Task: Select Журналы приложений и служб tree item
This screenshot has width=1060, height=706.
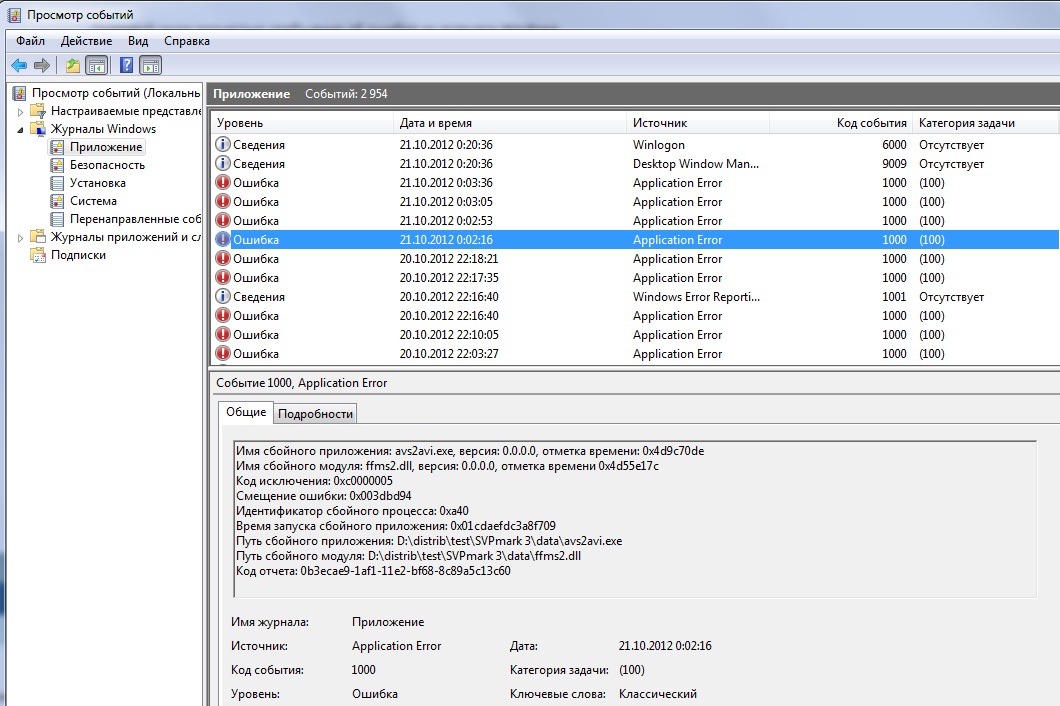Action: point(126,237)
